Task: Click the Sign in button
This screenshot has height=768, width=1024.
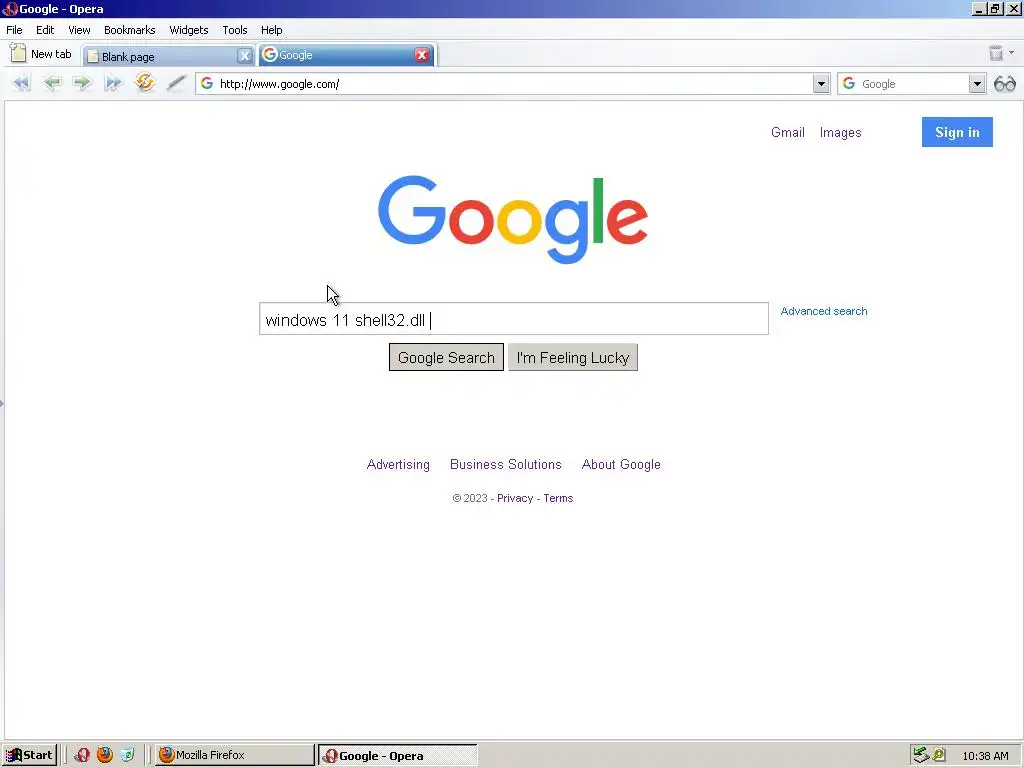Action: 957,132
